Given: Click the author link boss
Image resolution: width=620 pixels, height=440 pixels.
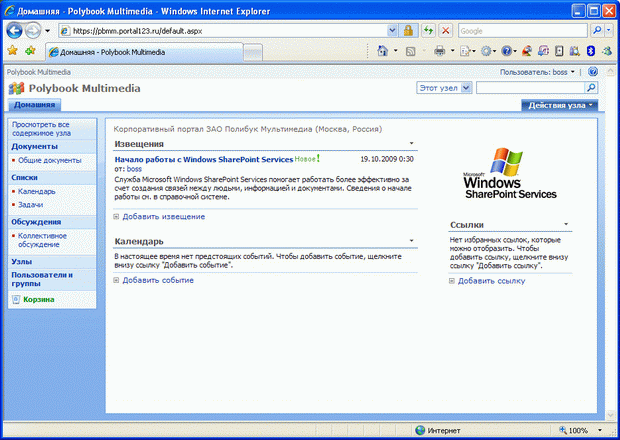Looking at the screenshot, I should 134,169.
